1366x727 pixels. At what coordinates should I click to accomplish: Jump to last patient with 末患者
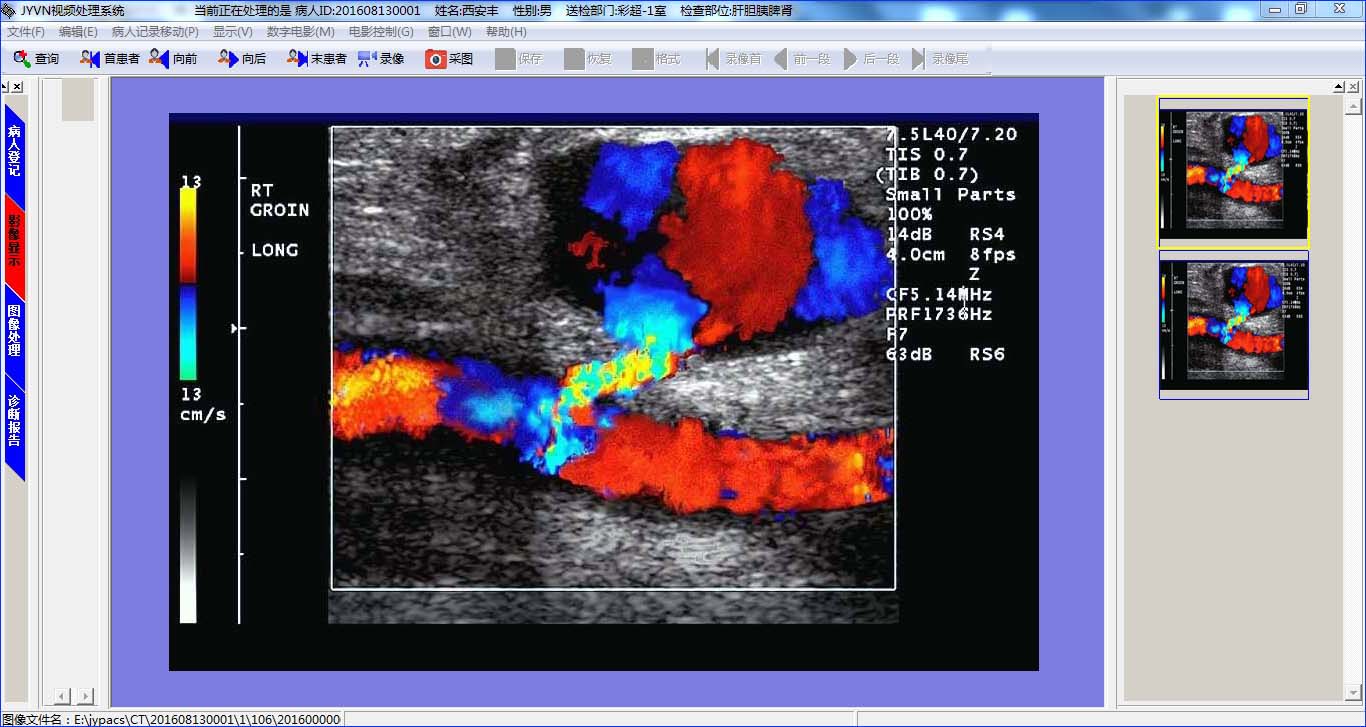pyautogui.click(x=316, y=59)
